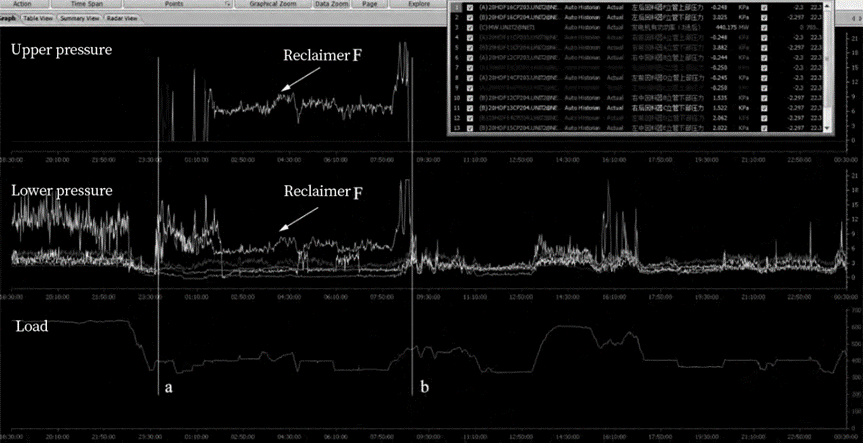
Task: Open the Page ribbon group
Action: point(369,3)
